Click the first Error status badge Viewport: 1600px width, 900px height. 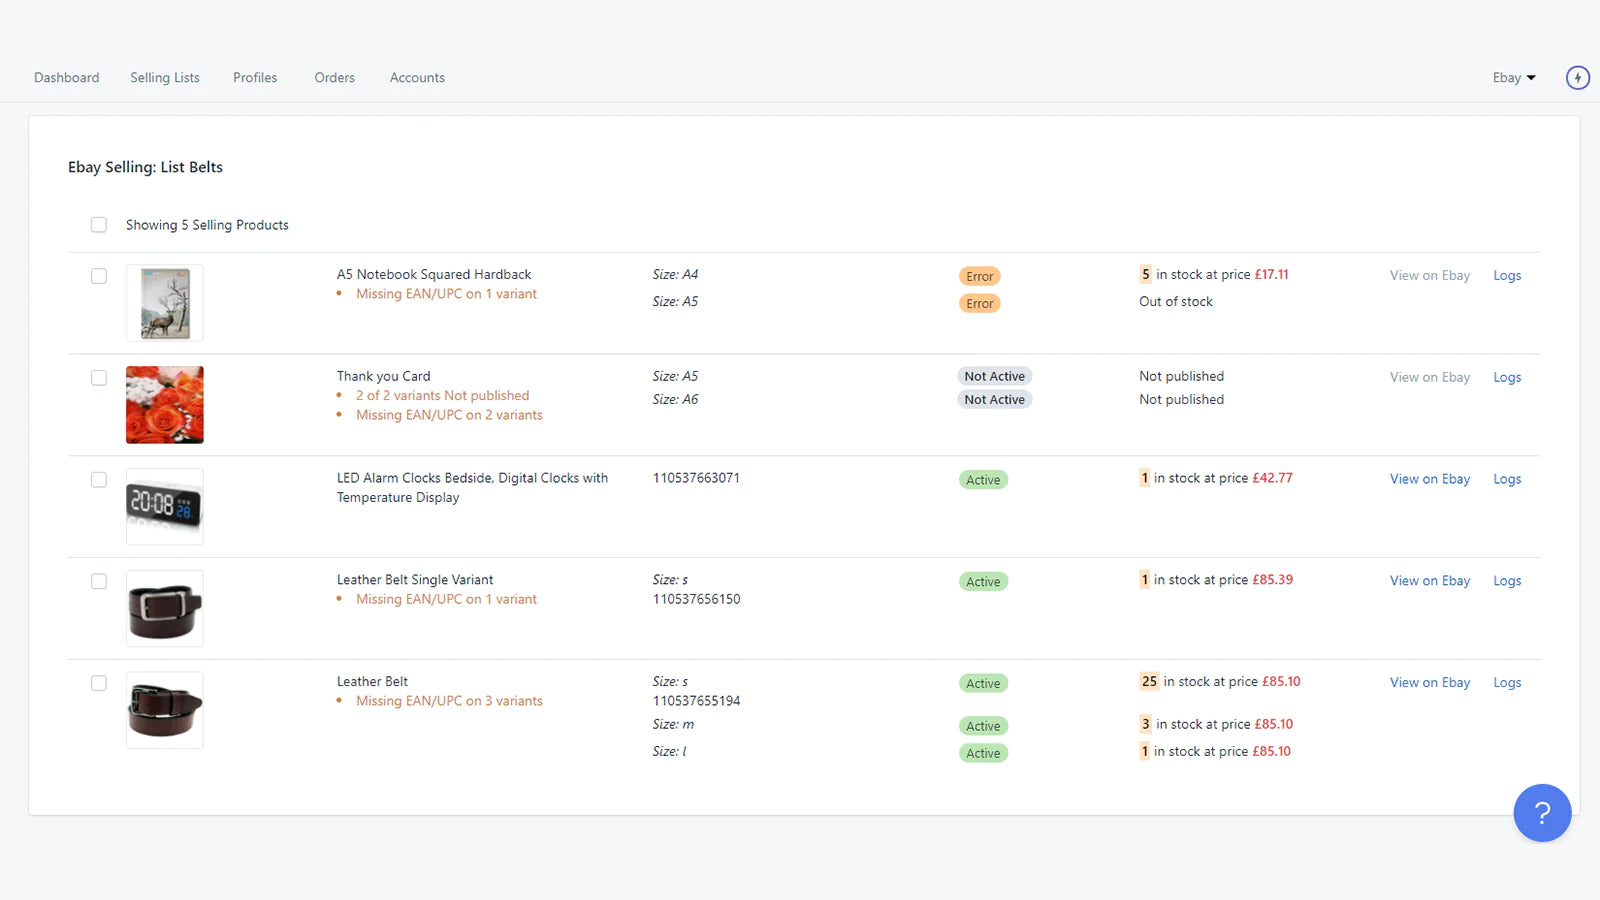pos(979,277)
